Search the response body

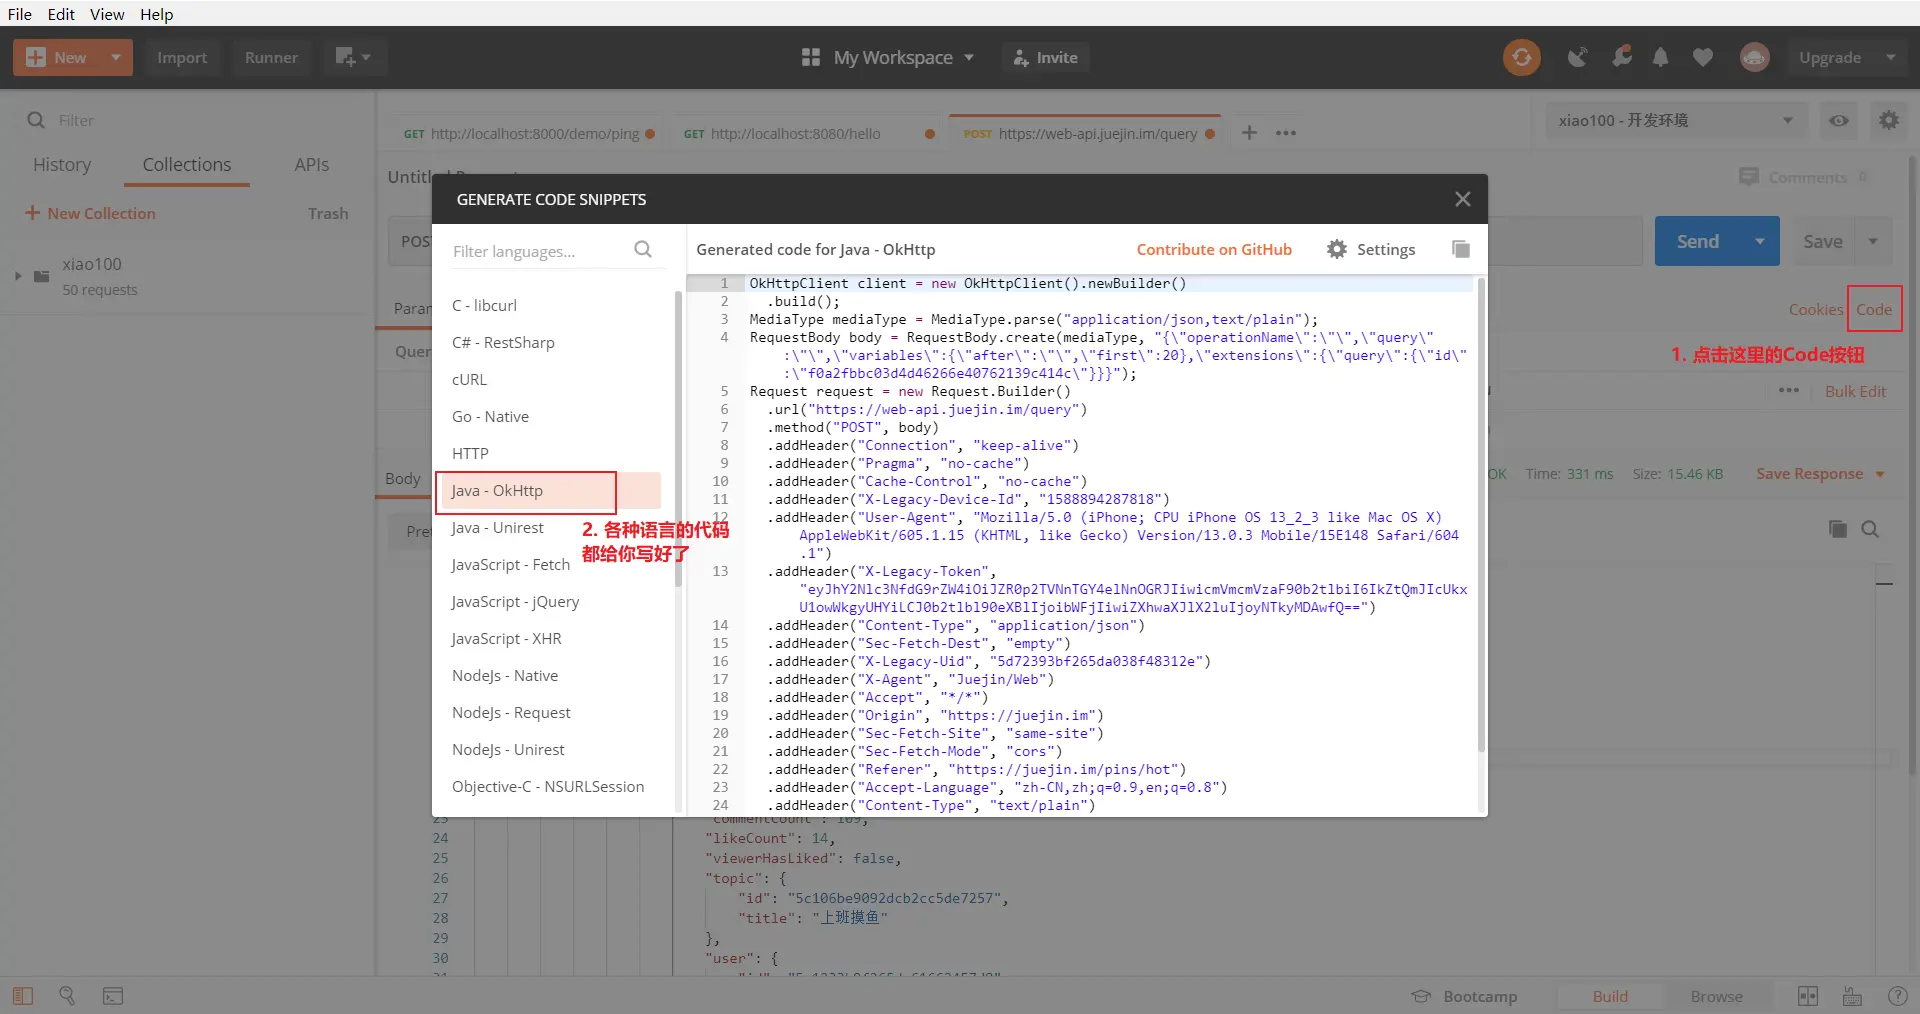point(1870,529)
